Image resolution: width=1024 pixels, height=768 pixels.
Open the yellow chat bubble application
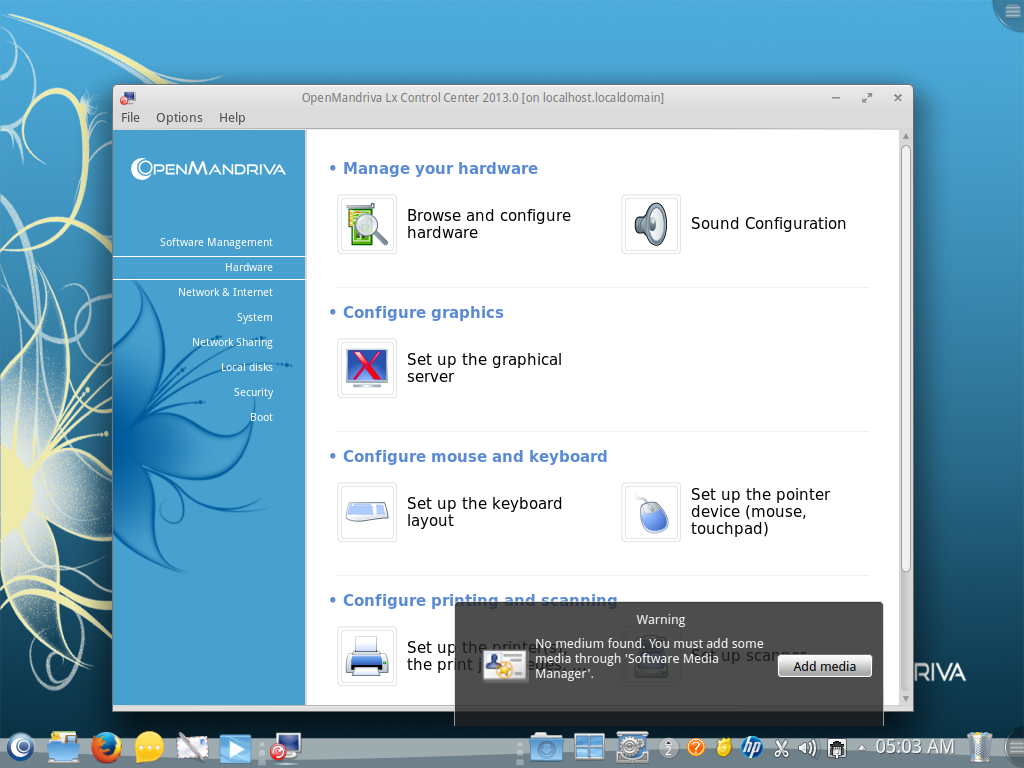tap(149, 746)
